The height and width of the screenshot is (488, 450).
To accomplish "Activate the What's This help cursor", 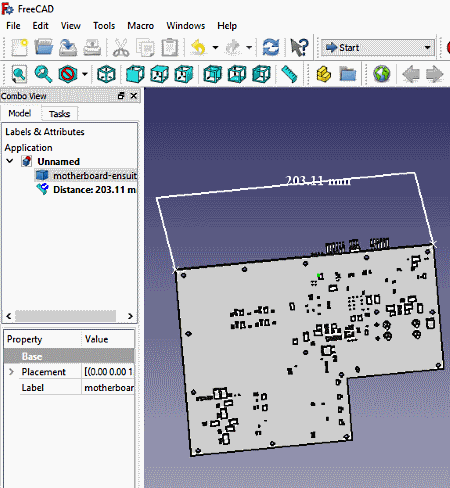I will coord(299,47).
